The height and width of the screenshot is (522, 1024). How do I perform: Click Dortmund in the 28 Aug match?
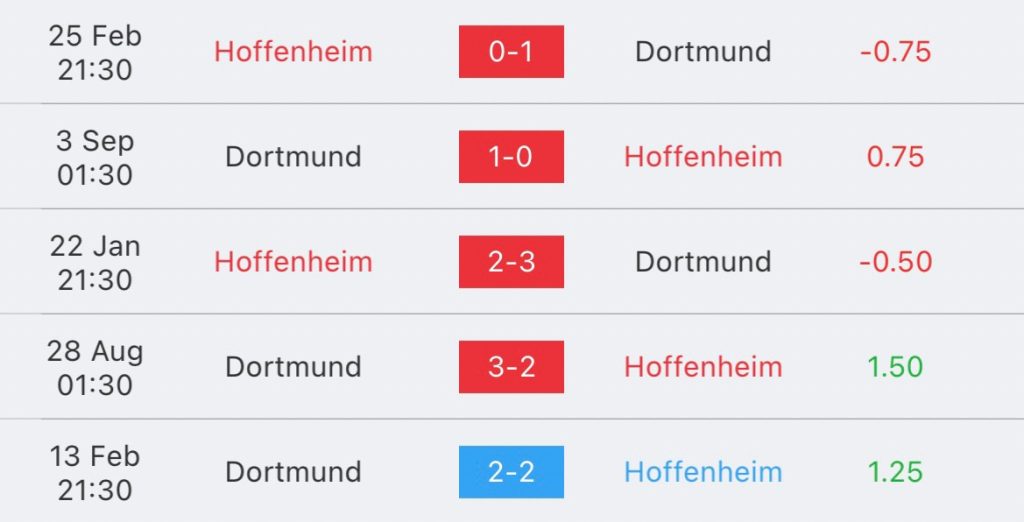coord(293,367)
